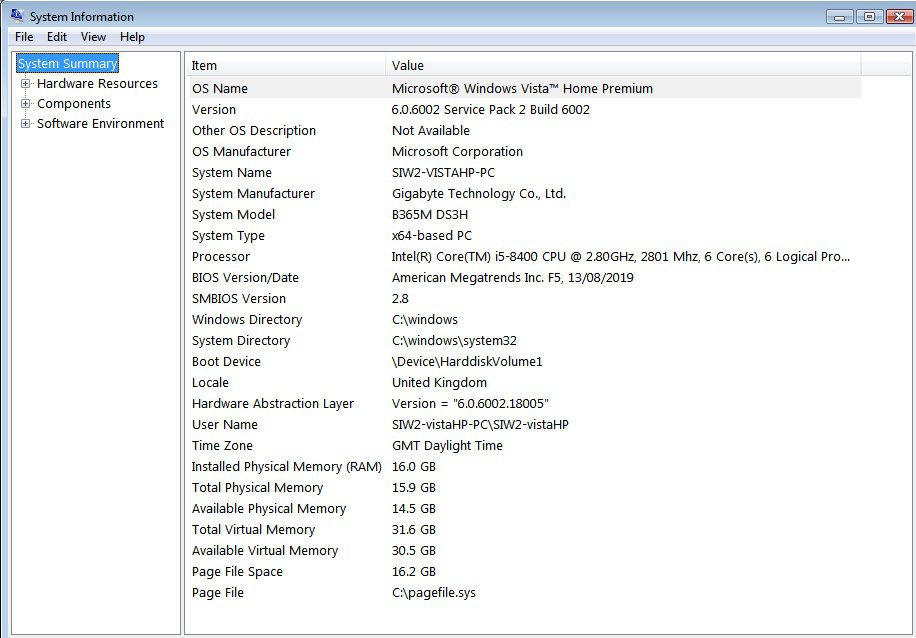
Task: Click the value 31.6 GB
Action: click(x=414, y=530)
